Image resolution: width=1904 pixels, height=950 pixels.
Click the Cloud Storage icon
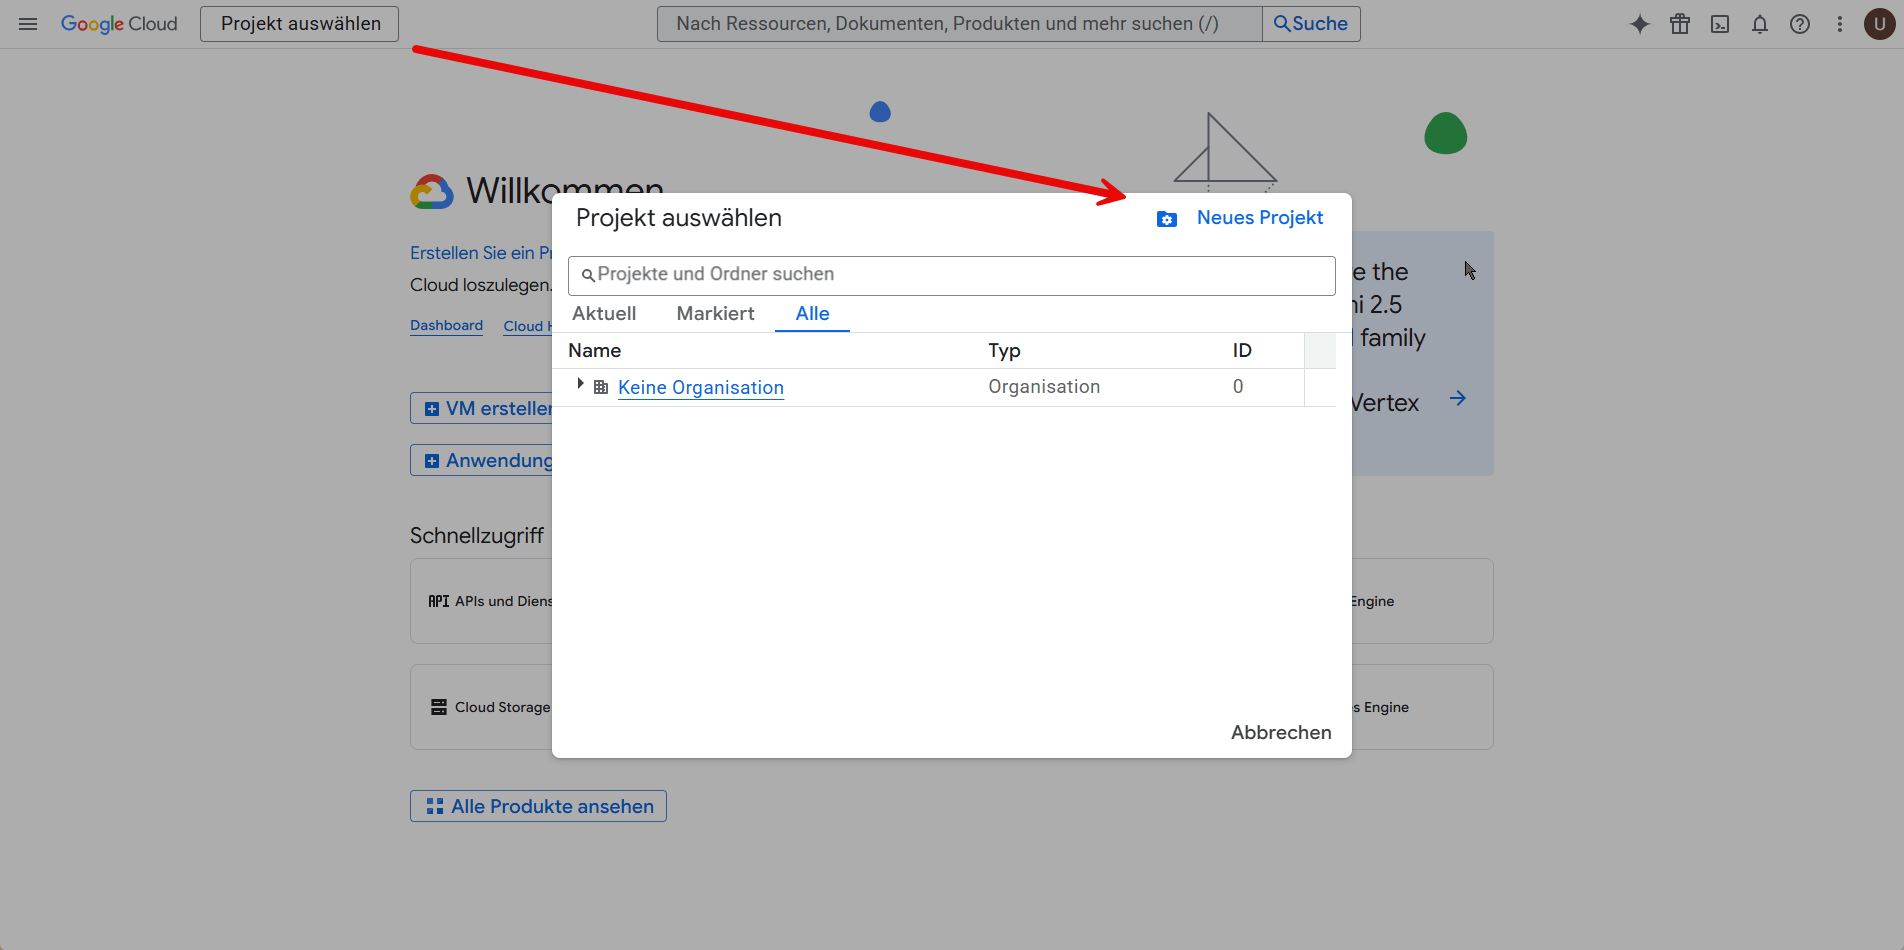tap(439, 707)
